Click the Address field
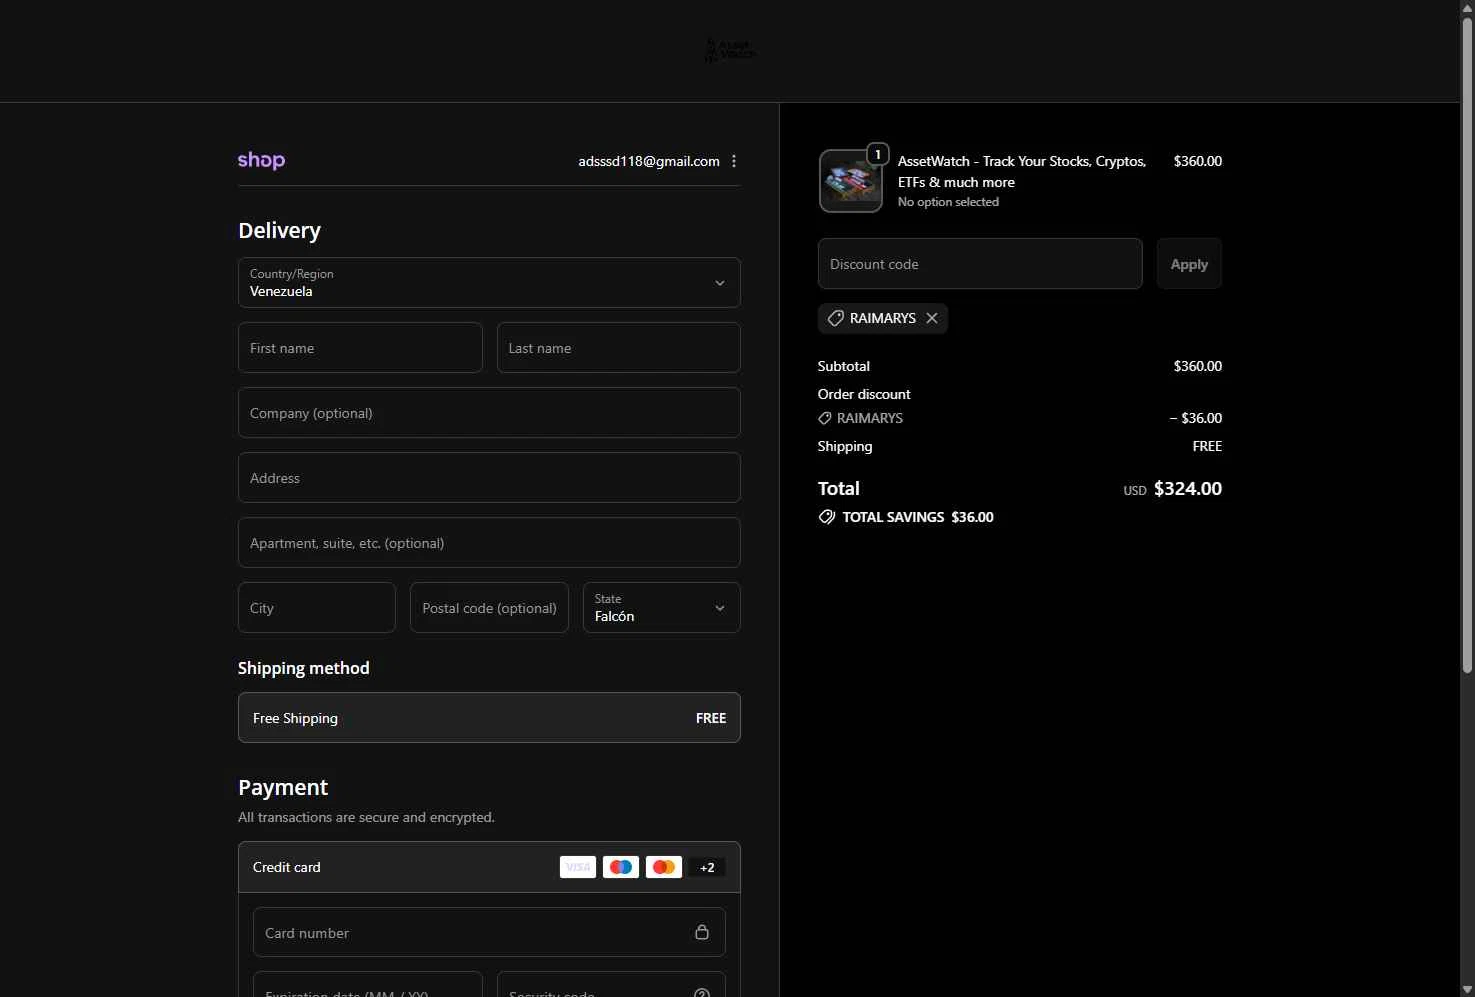The height and width of the screenshot is (997, 1475). [x=489, y=477]
